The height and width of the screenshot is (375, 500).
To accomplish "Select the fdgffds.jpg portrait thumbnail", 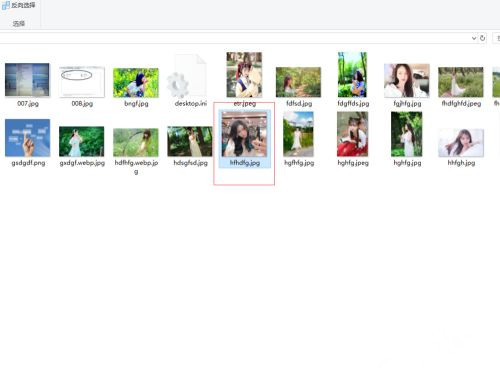I will pyautogui.click(x=352, y=75).
